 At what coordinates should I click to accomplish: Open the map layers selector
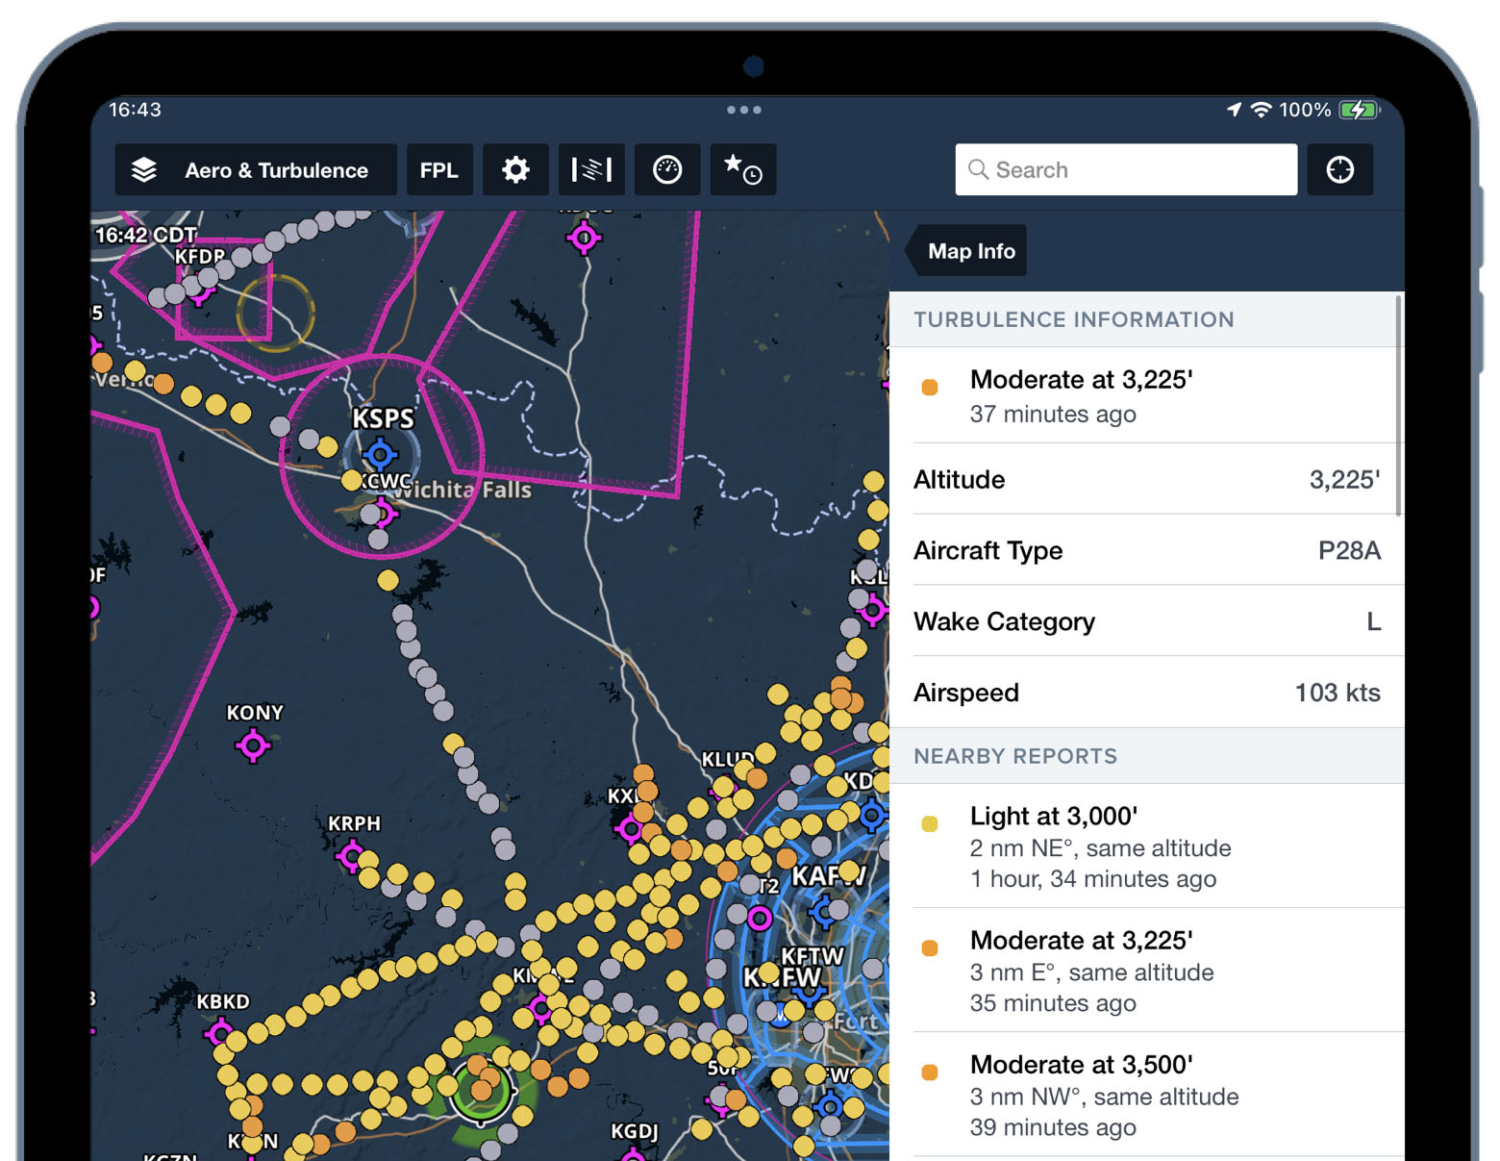click(x=143, y=169)
